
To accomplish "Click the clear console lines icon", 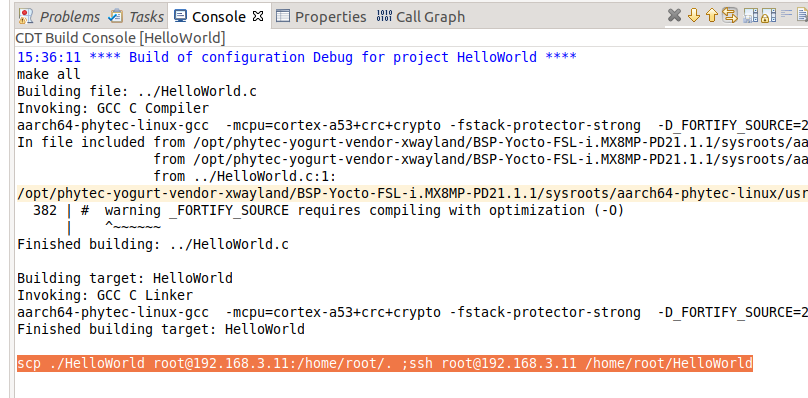I will click(x=786, y=14).
